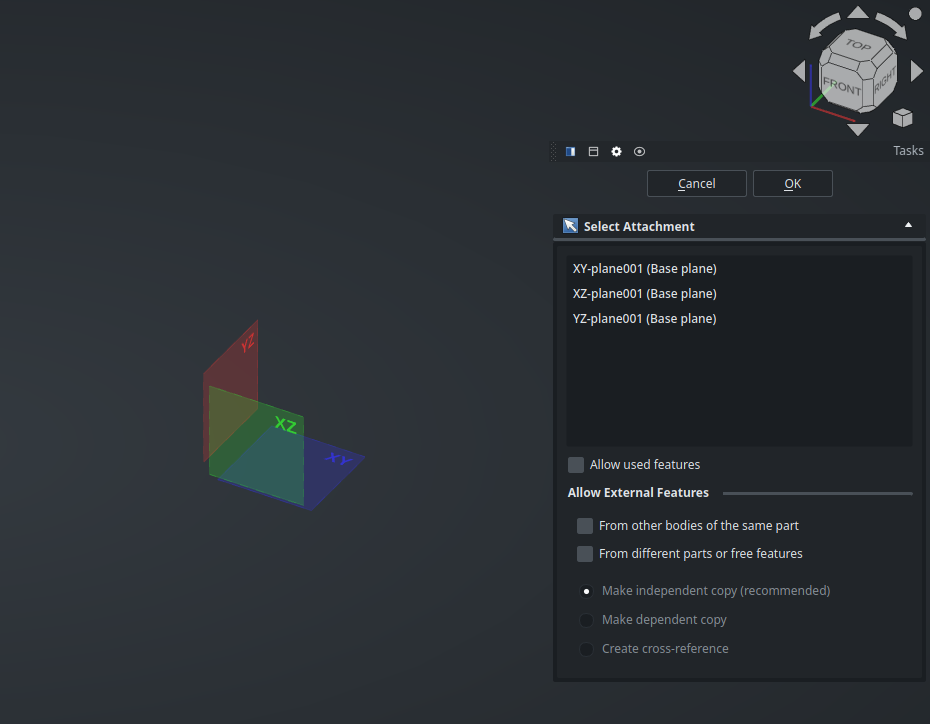Screen dimensions: 930x724
Task: Select the Make dependent copy radio option
Action: [587, 620]
